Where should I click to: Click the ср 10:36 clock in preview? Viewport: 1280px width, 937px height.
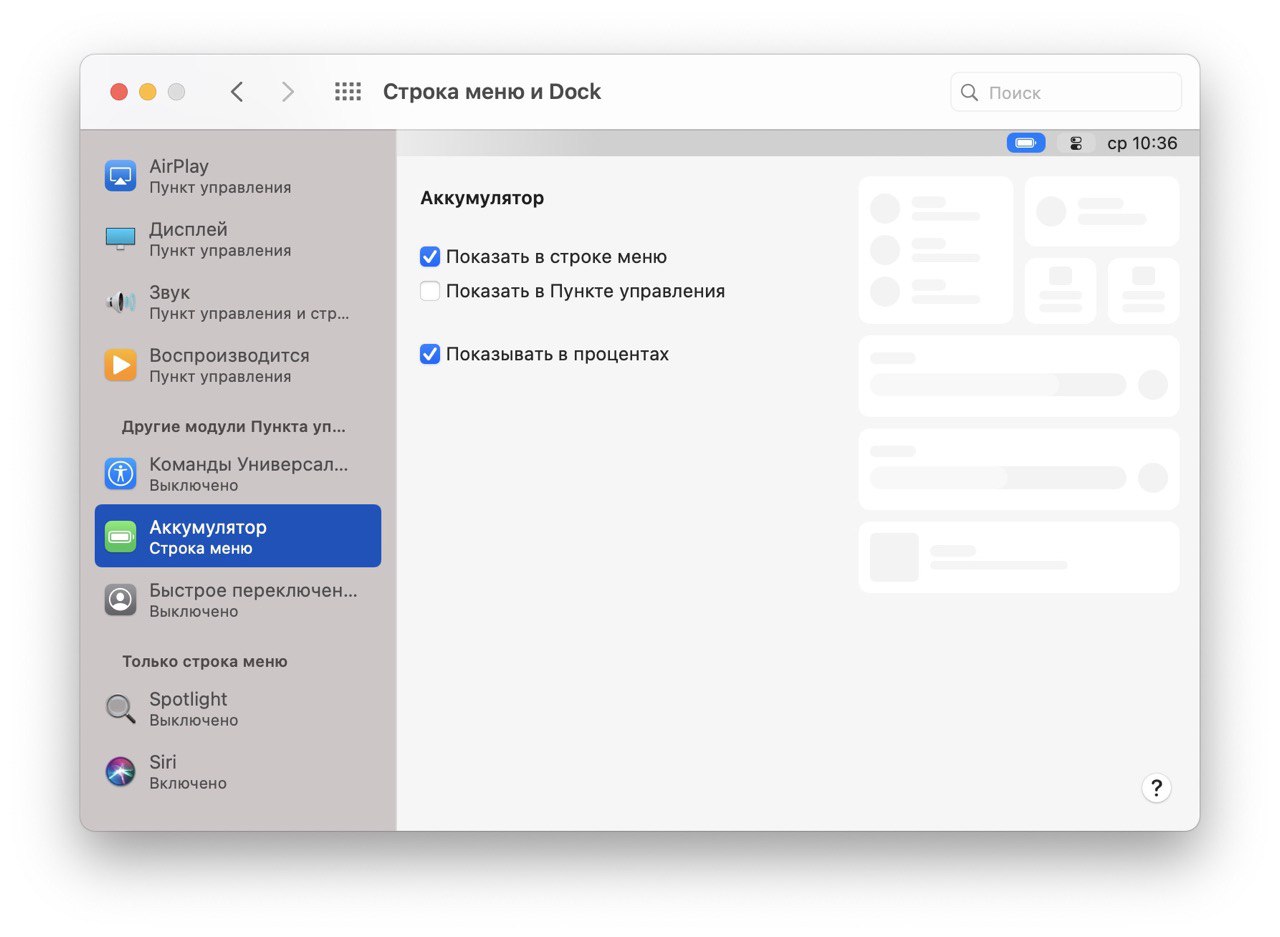coord(1142,143)
